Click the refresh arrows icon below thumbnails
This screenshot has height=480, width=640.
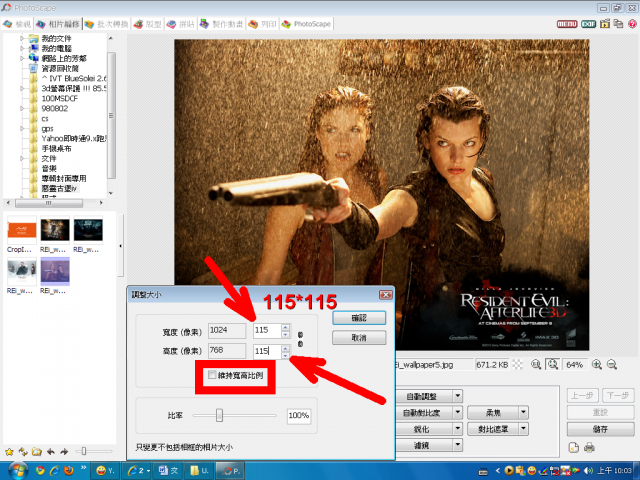point(23,452)
